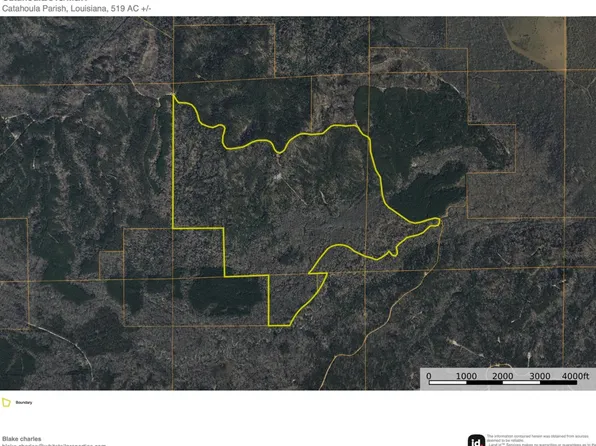Click the "Blake charles" agent name
Image resolution: width=596 pixels, height=446 pixels.
[x=22, y=439]
